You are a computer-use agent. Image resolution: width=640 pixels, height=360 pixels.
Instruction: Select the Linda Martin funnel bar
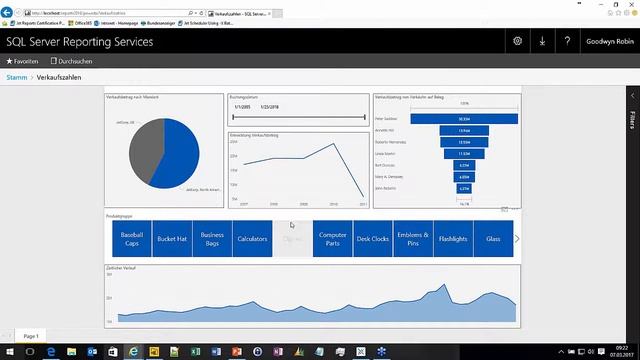[464, 154]
